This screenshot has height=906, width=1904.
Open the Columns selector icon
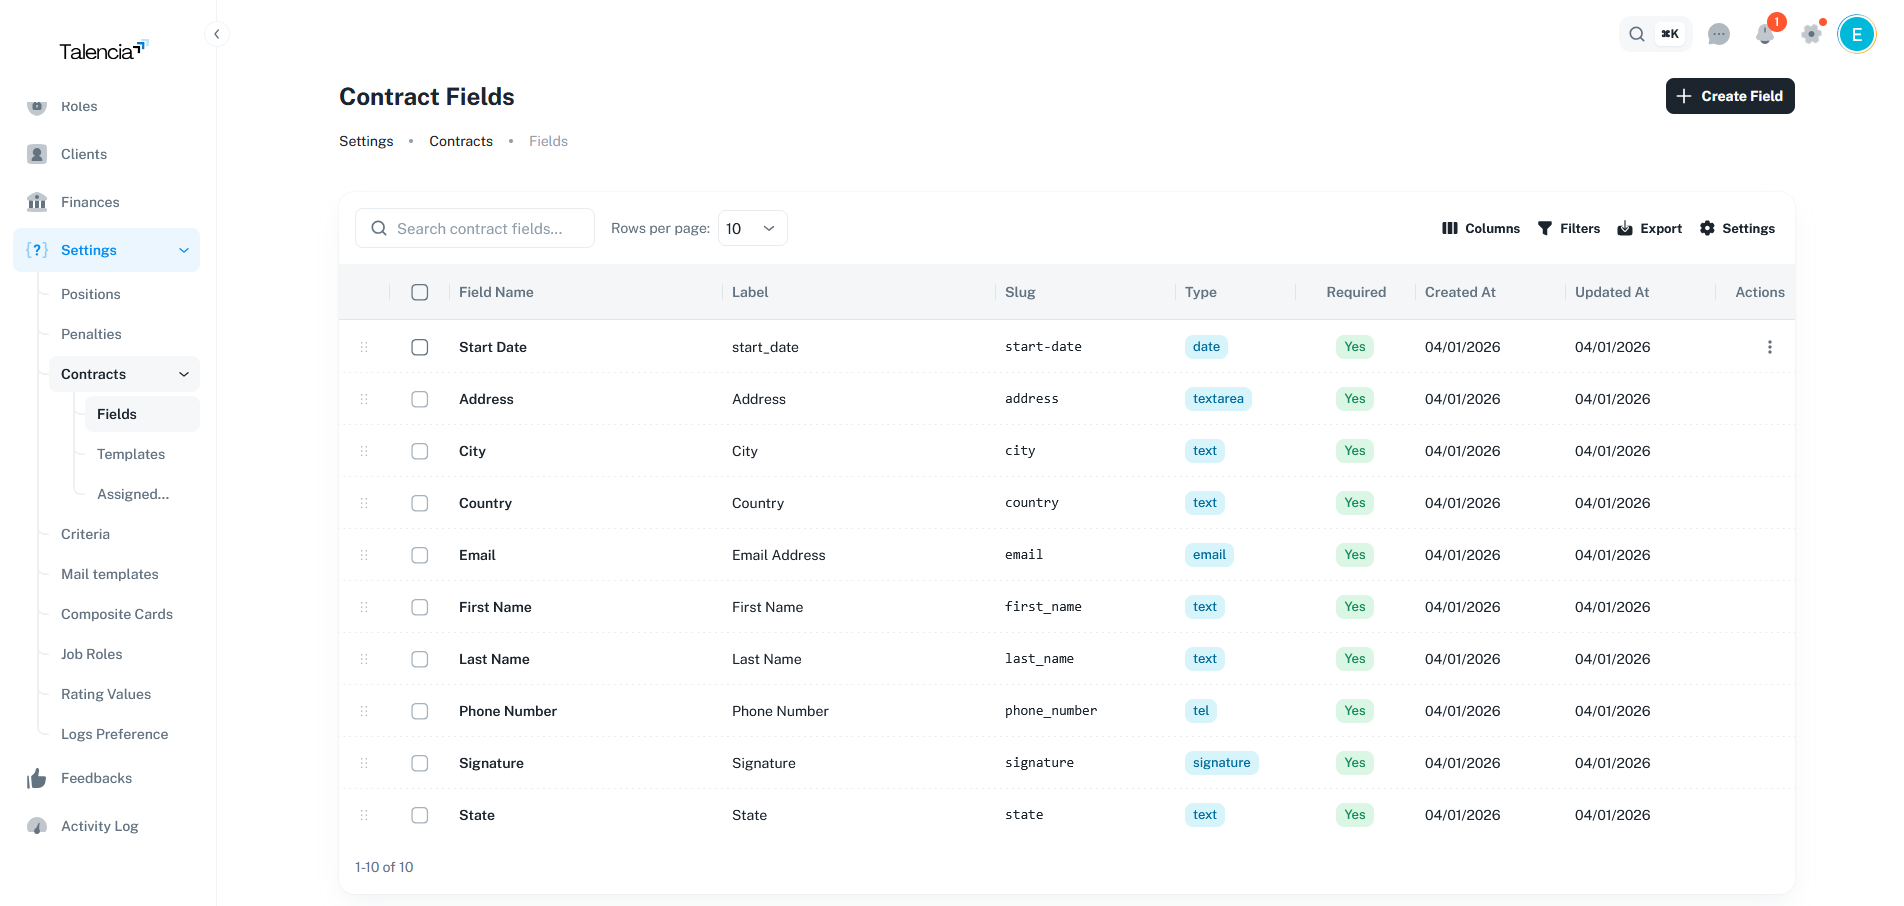click(x=1451, y=228)
